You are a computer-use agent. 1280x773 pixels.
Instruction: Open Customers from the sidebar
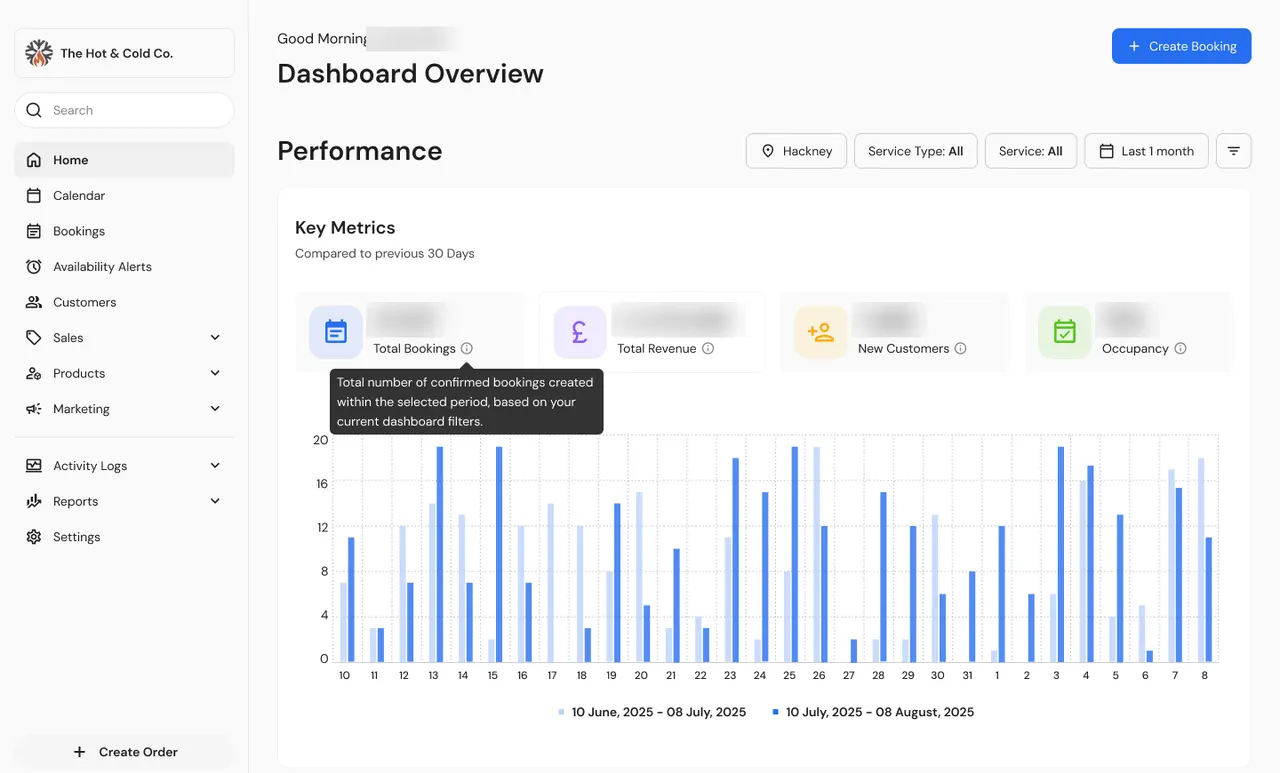click(x=124, y=302)
